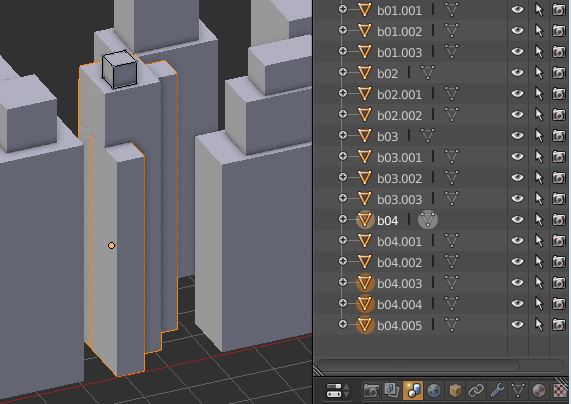This screenshot has height=404, width=571.
Task: Open the World properties globe tab
Action: coord(434,391)
